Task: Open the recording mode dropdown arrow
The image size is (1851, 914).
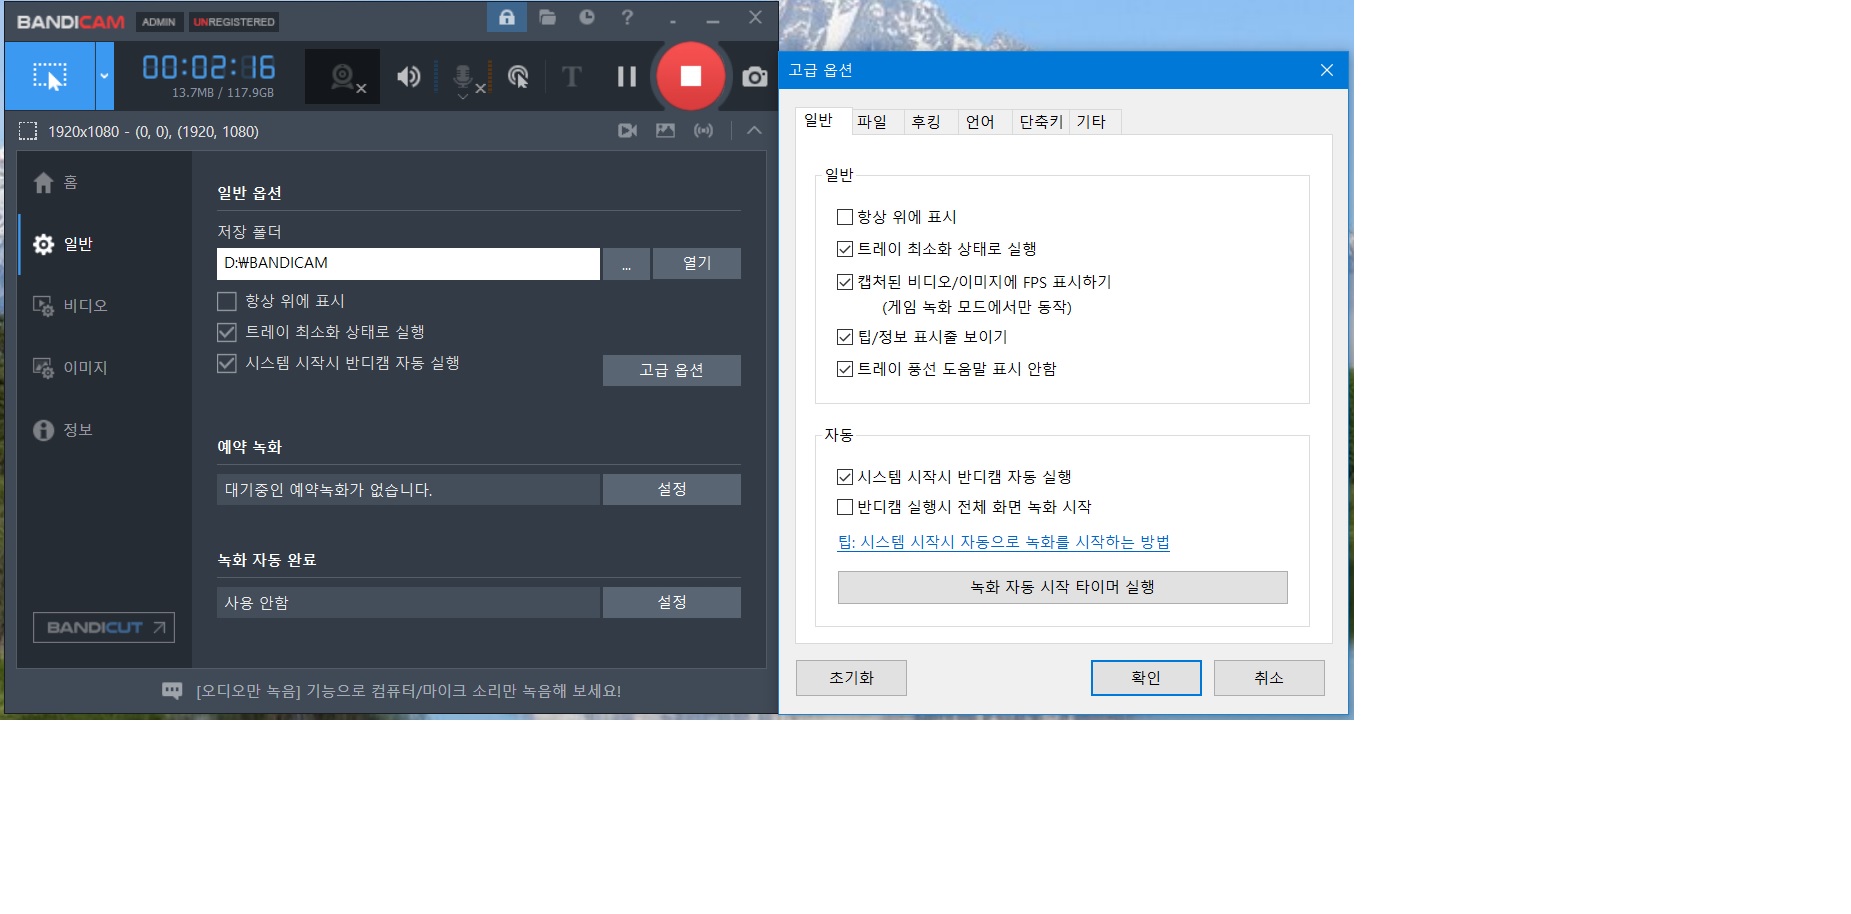Action: click(x=105, y=76)
